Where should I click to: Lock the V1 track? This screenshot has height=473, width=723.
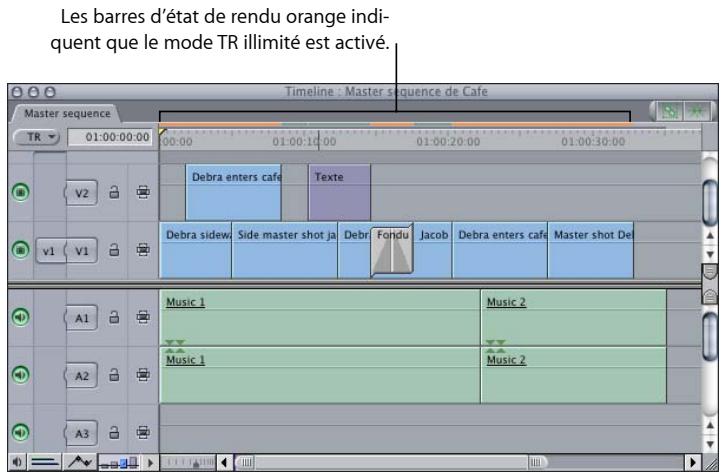tap(114, 250)
